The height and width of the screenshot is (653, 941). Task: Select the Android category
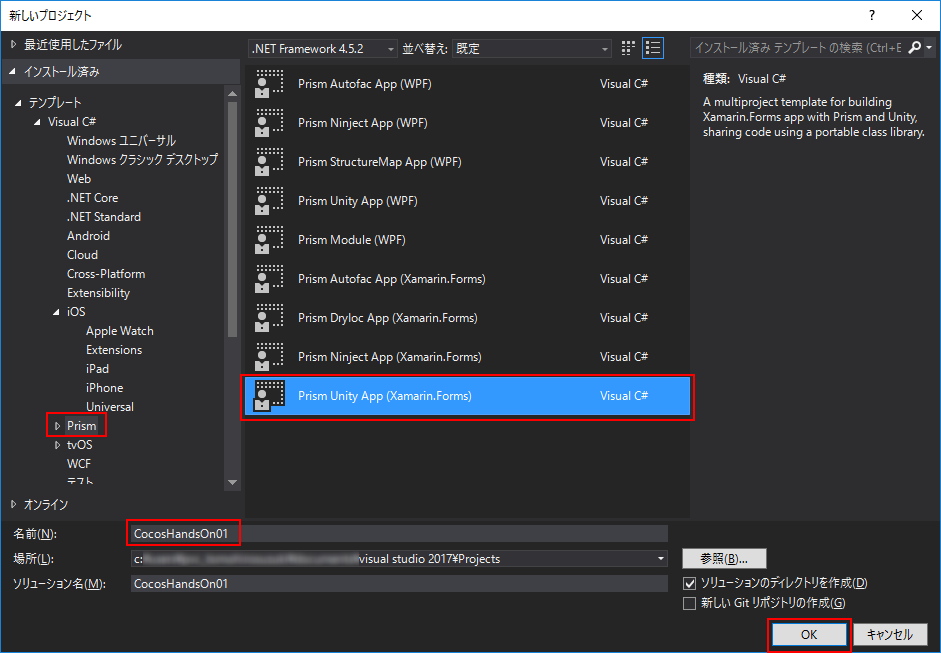pyautogui.click(x=88, y=236)
